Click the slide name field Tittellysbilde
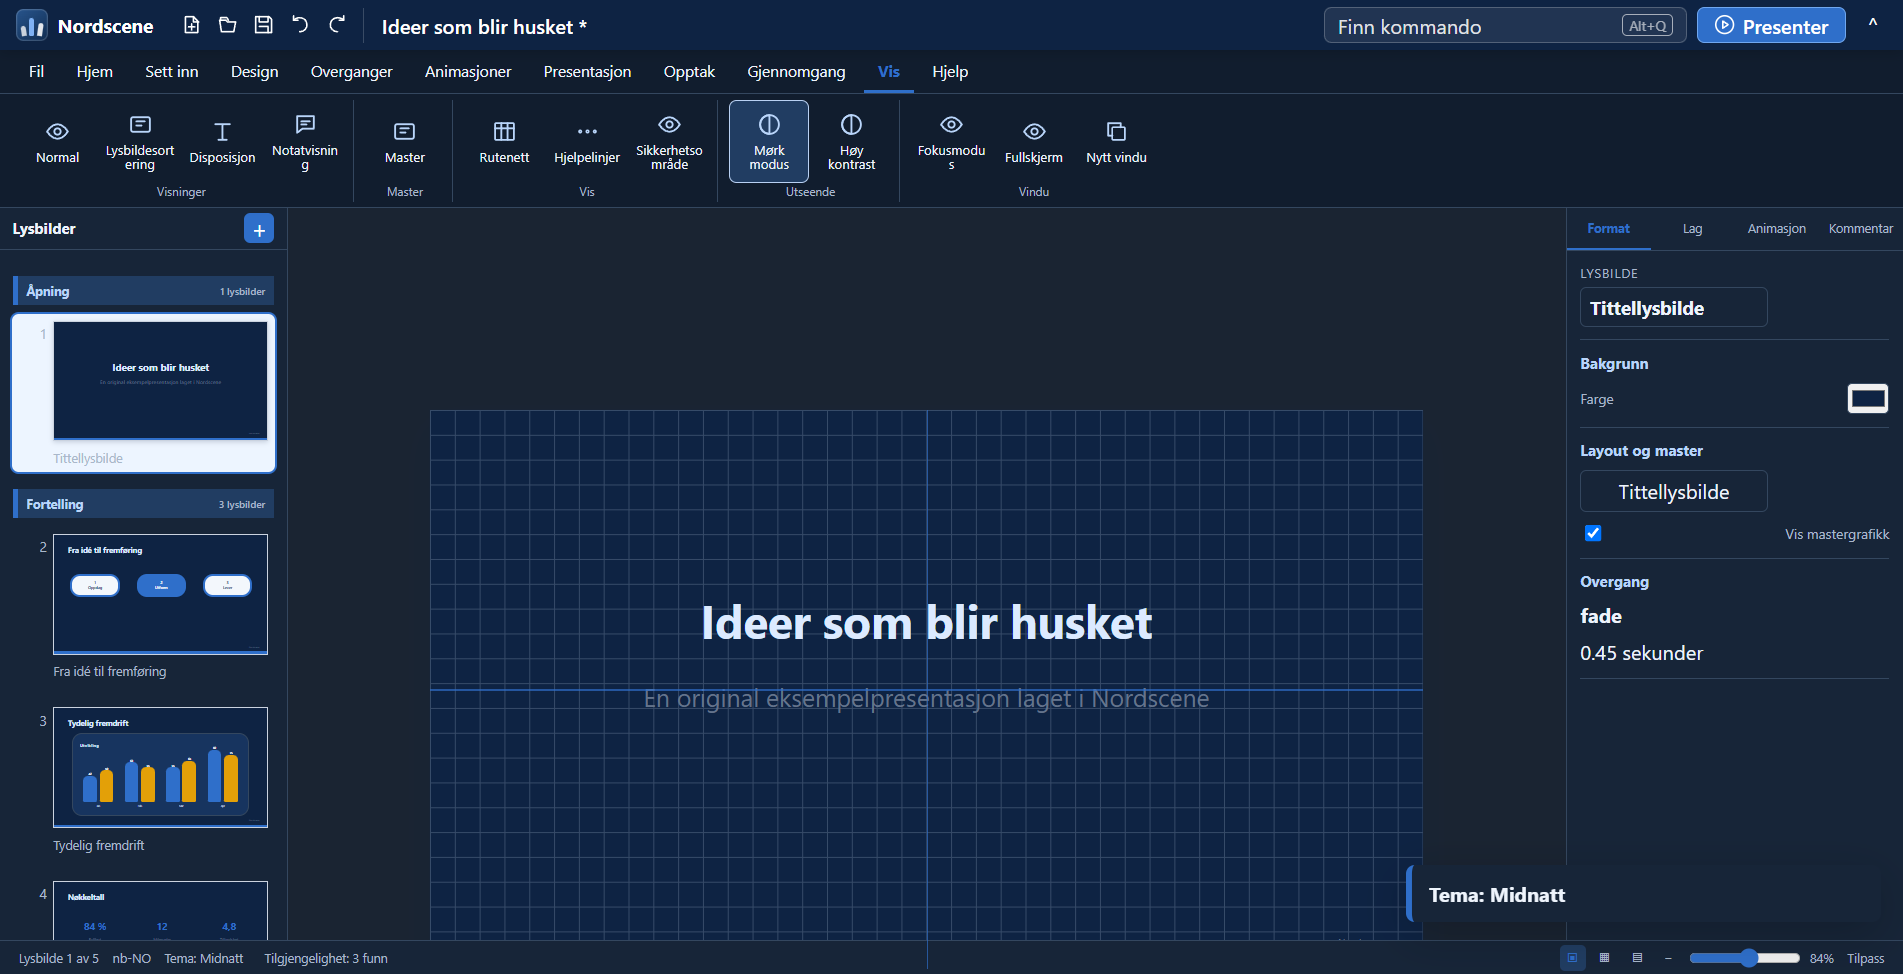The width and height of the screenshot is (1903, 974). pyautogui.click(x=1674, y=308)
